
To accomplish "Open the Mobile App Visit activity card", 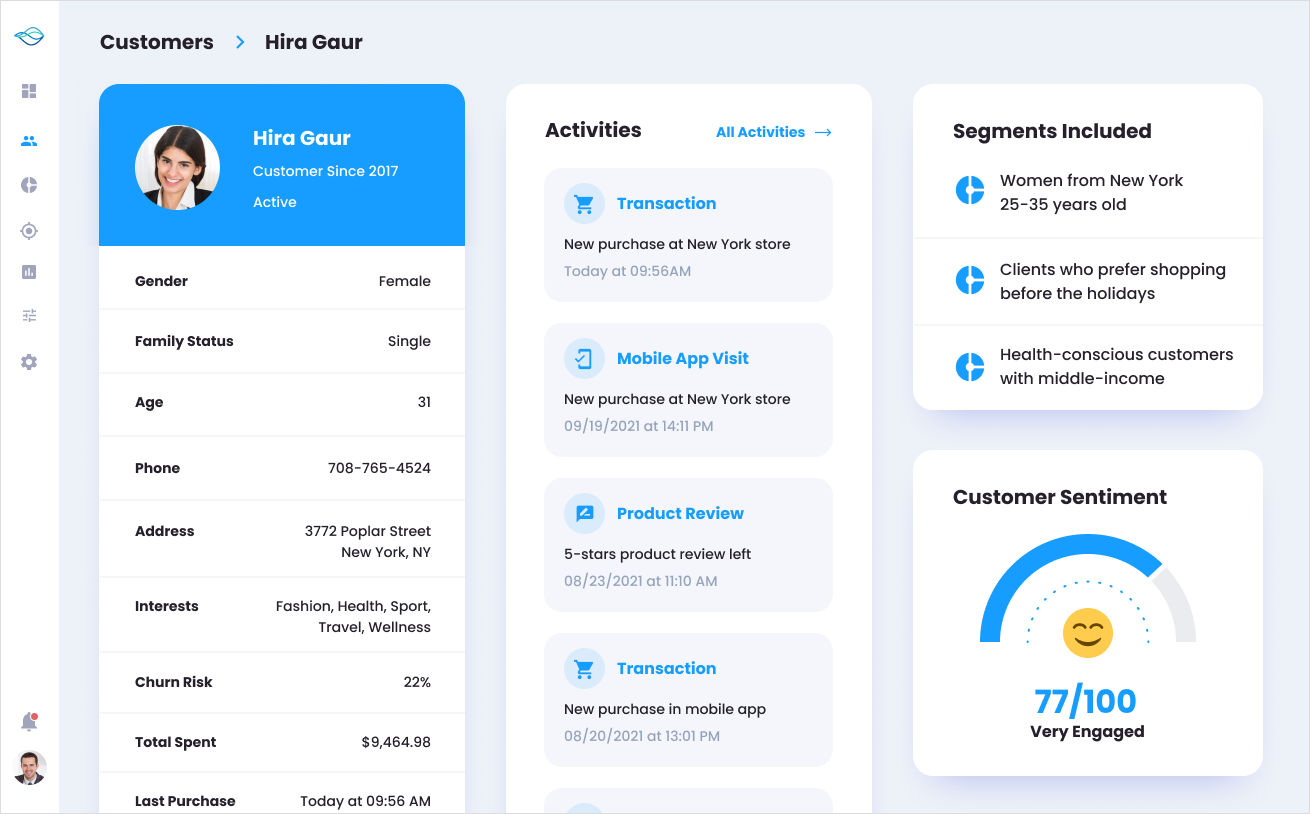I will 688,390.
